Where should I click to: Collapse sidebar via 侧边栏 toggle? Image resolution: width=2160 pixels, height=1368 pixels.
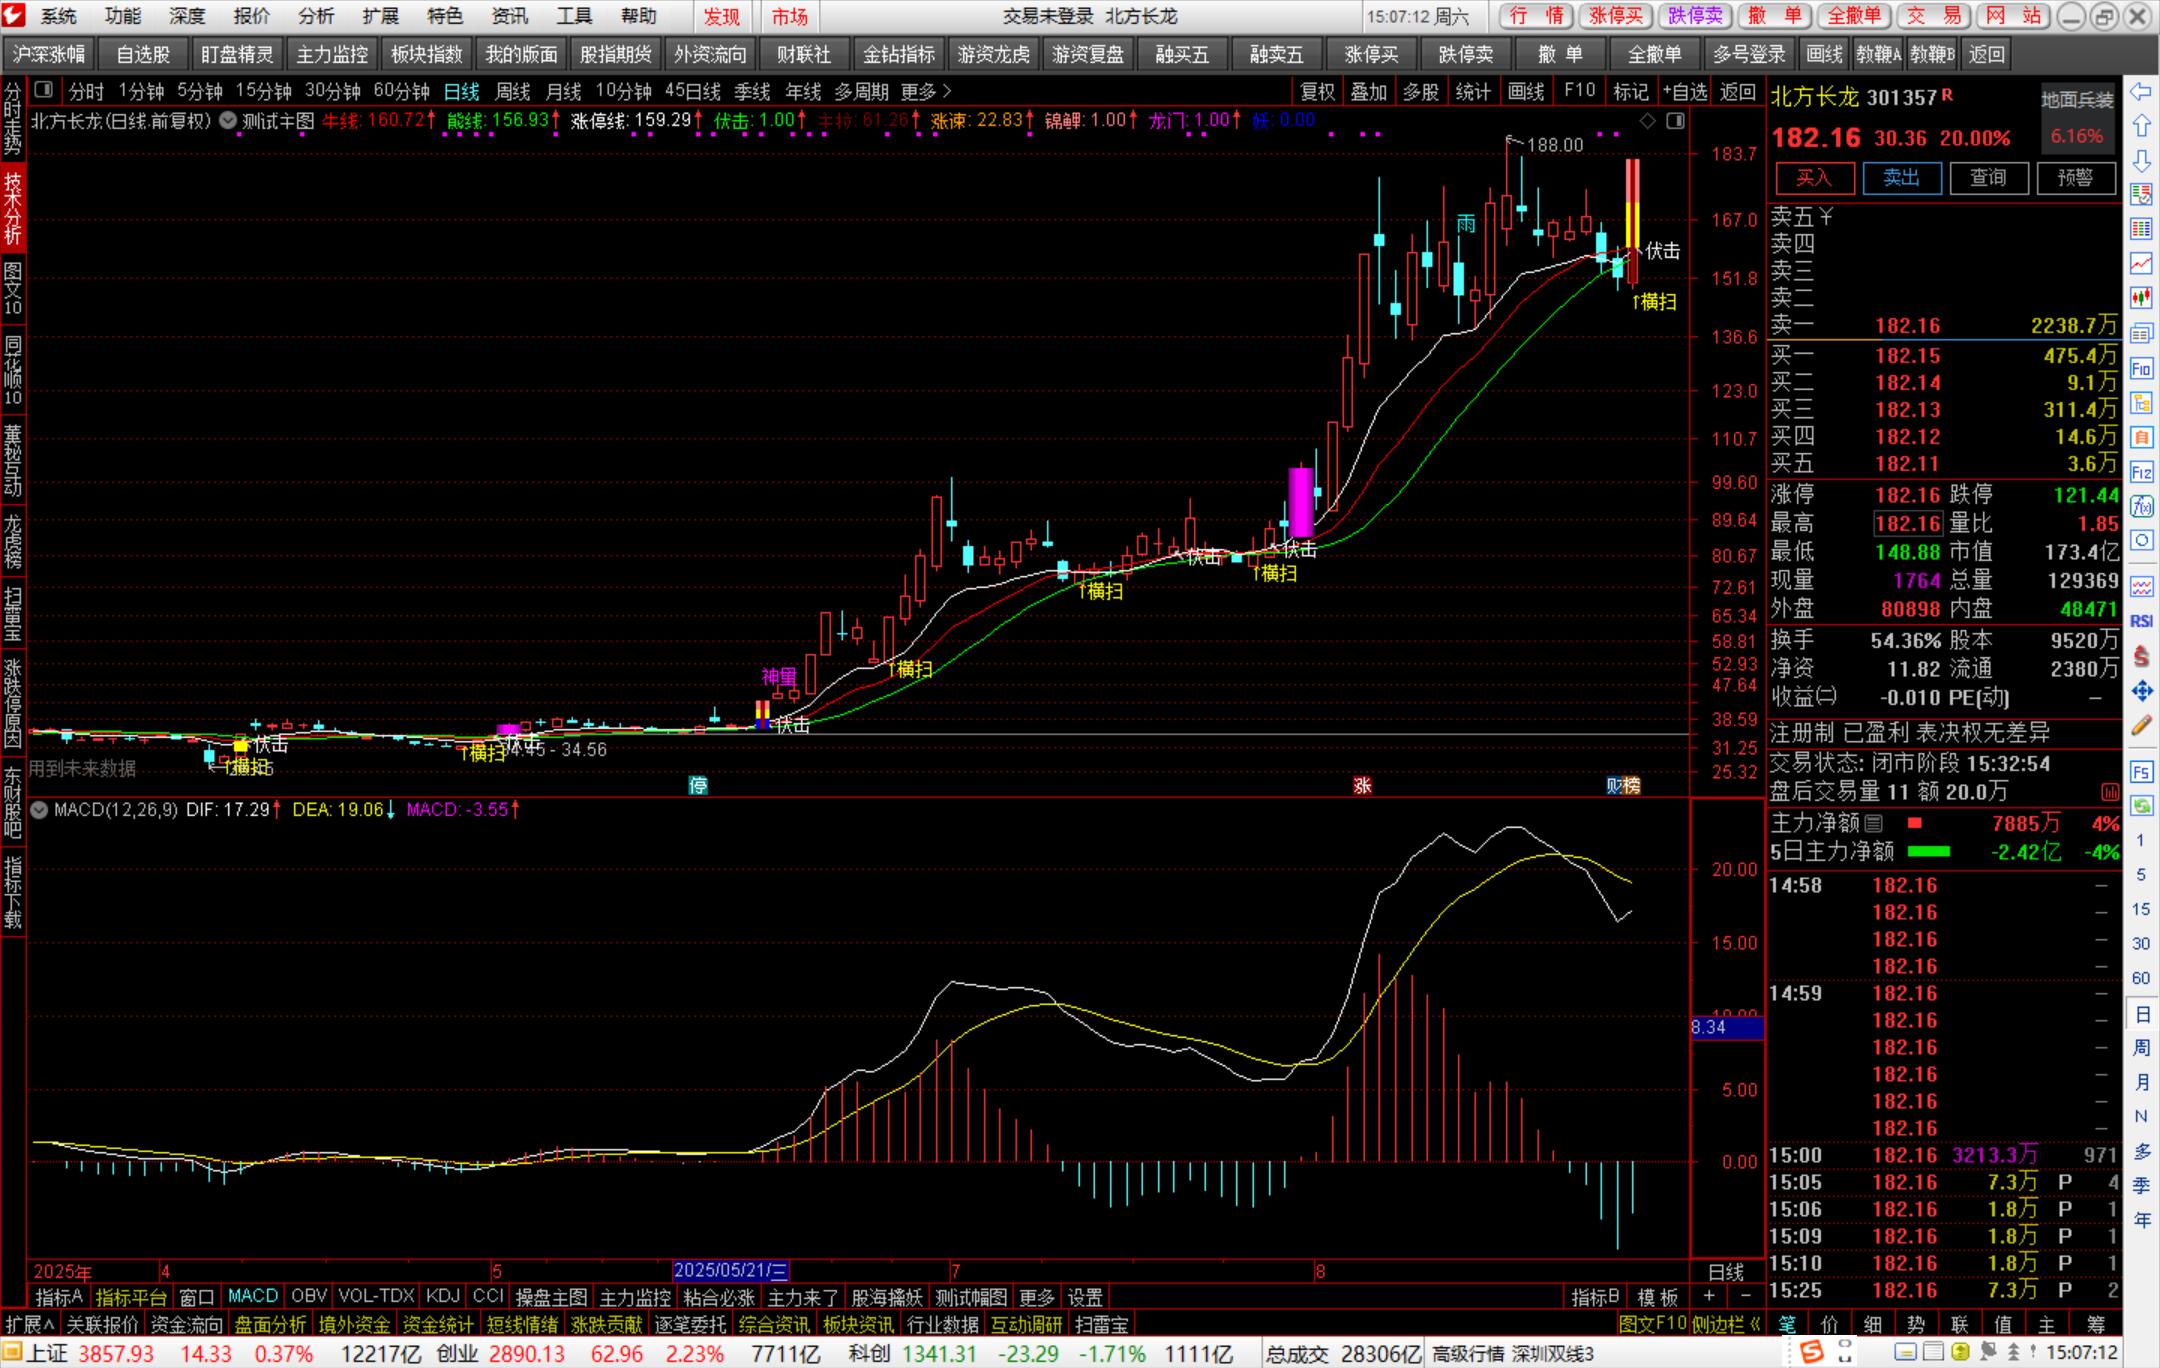coord(1726,1325)
